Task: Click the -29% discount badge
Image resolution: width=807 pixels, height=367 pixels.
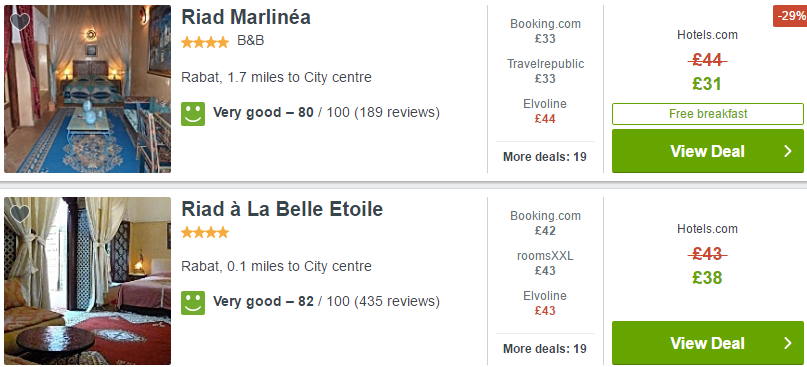Action: coord(790,16)
